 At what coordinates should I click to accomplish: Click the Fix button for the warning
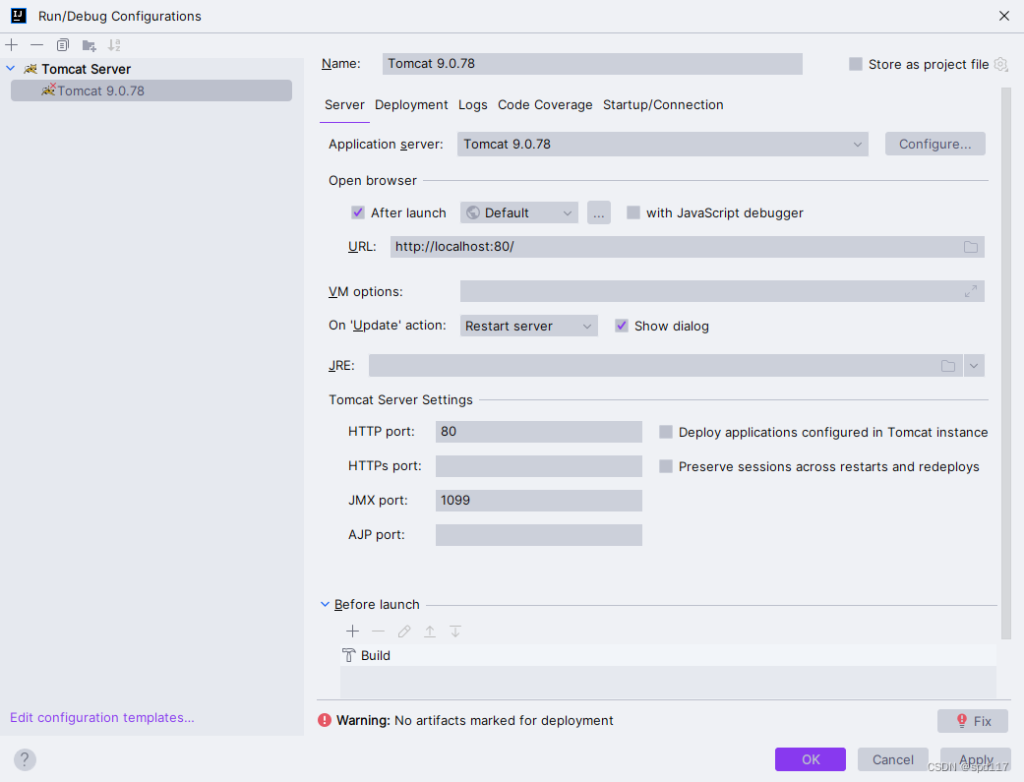click(x=972, y=721)
